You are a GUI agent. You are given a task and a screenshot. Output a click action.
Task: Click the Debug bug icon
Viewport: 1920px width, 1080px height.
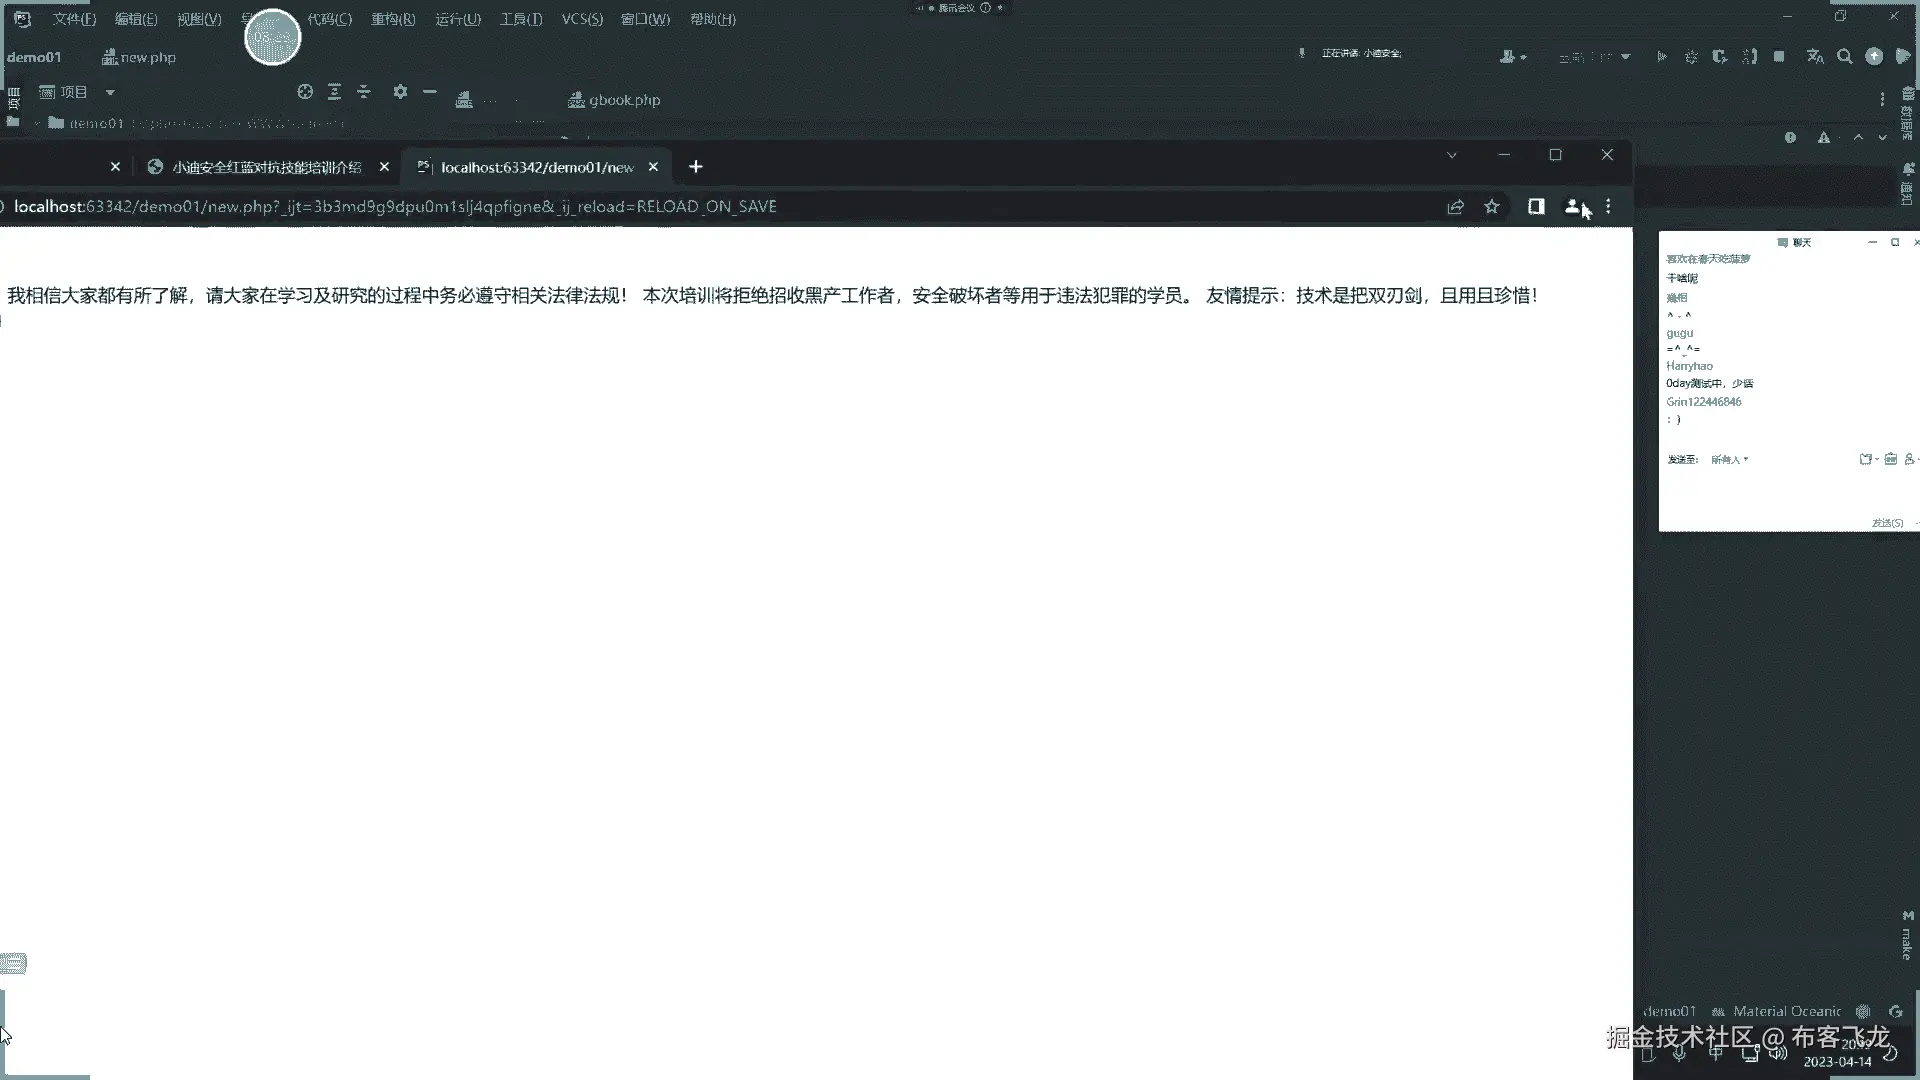pos(1691,57)
